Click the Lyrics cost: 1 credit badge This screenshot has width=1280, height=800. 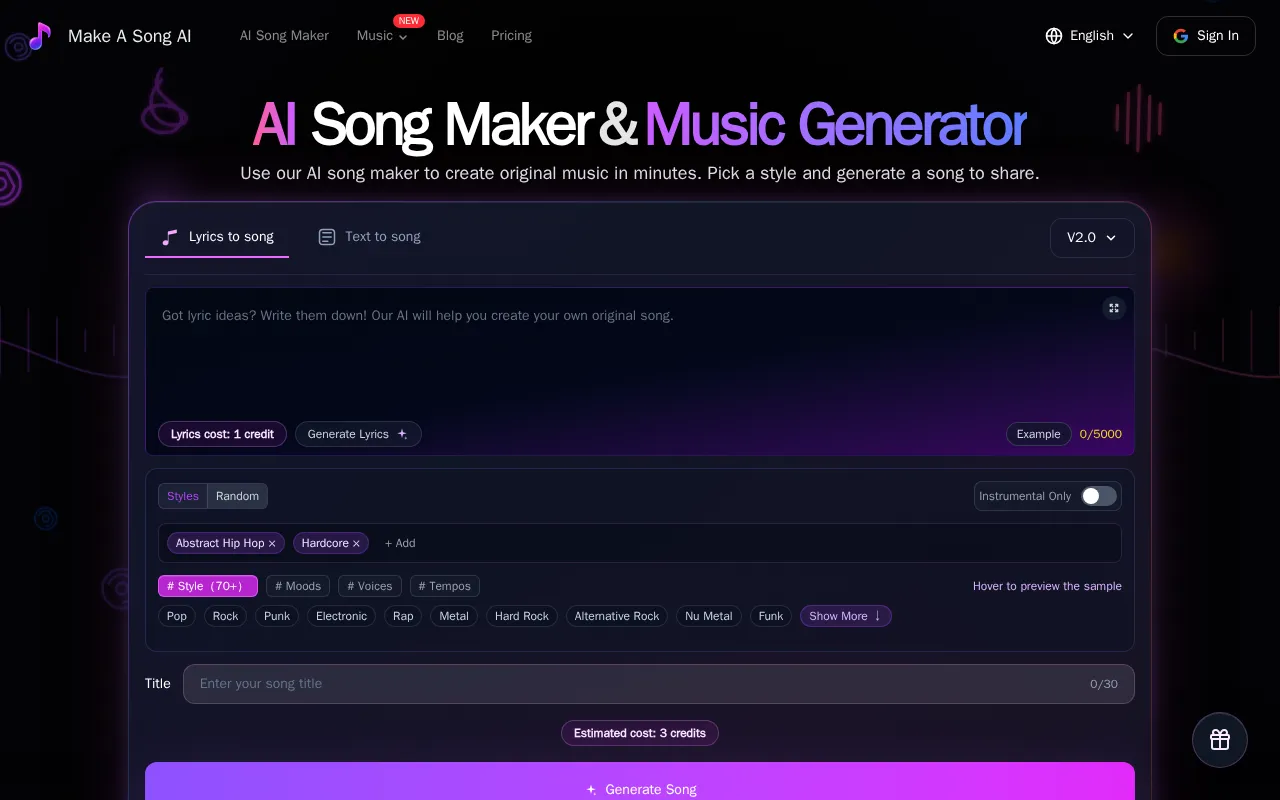222,434
